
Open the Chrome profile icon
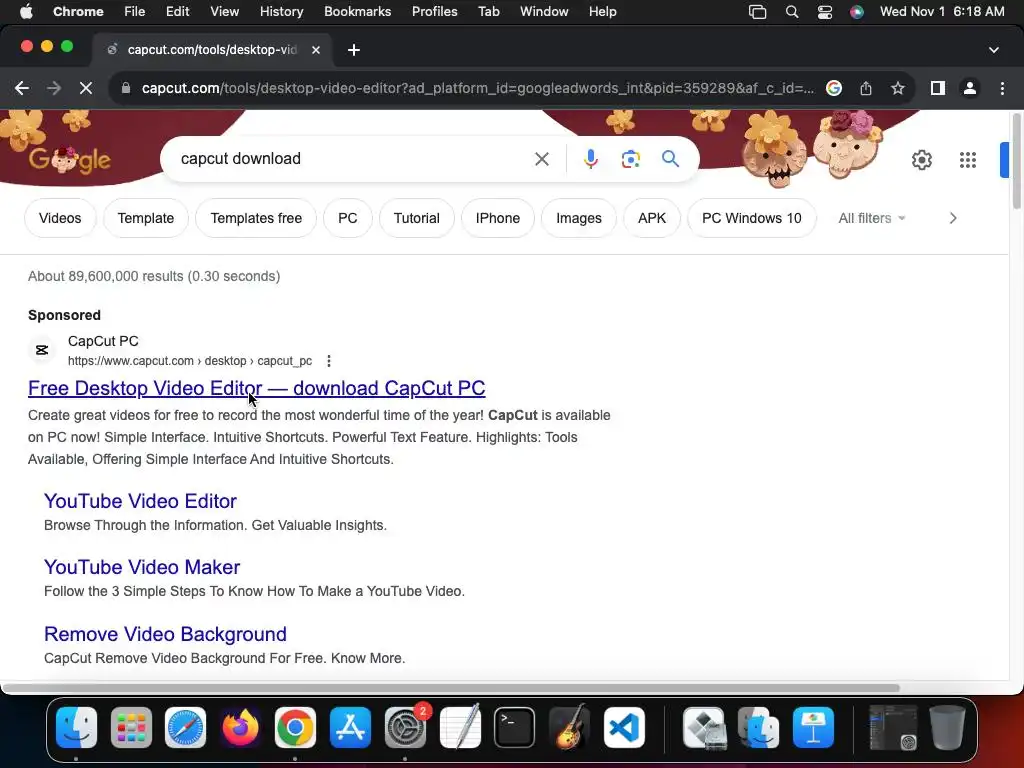tap(970, 88)
